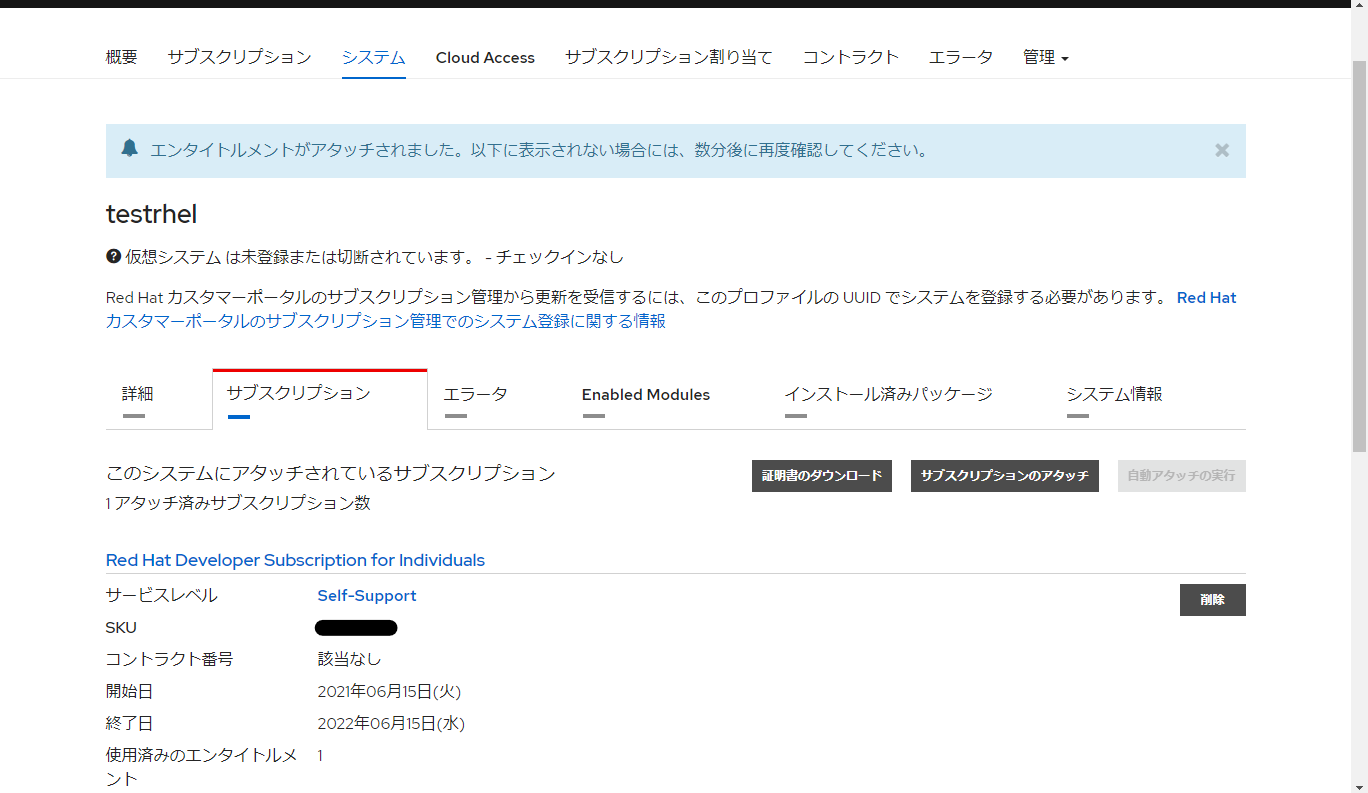Viewport: 1368px width, 793px height.
Task: Click the Self-Support service level link
Action: (x=366, y=595)
